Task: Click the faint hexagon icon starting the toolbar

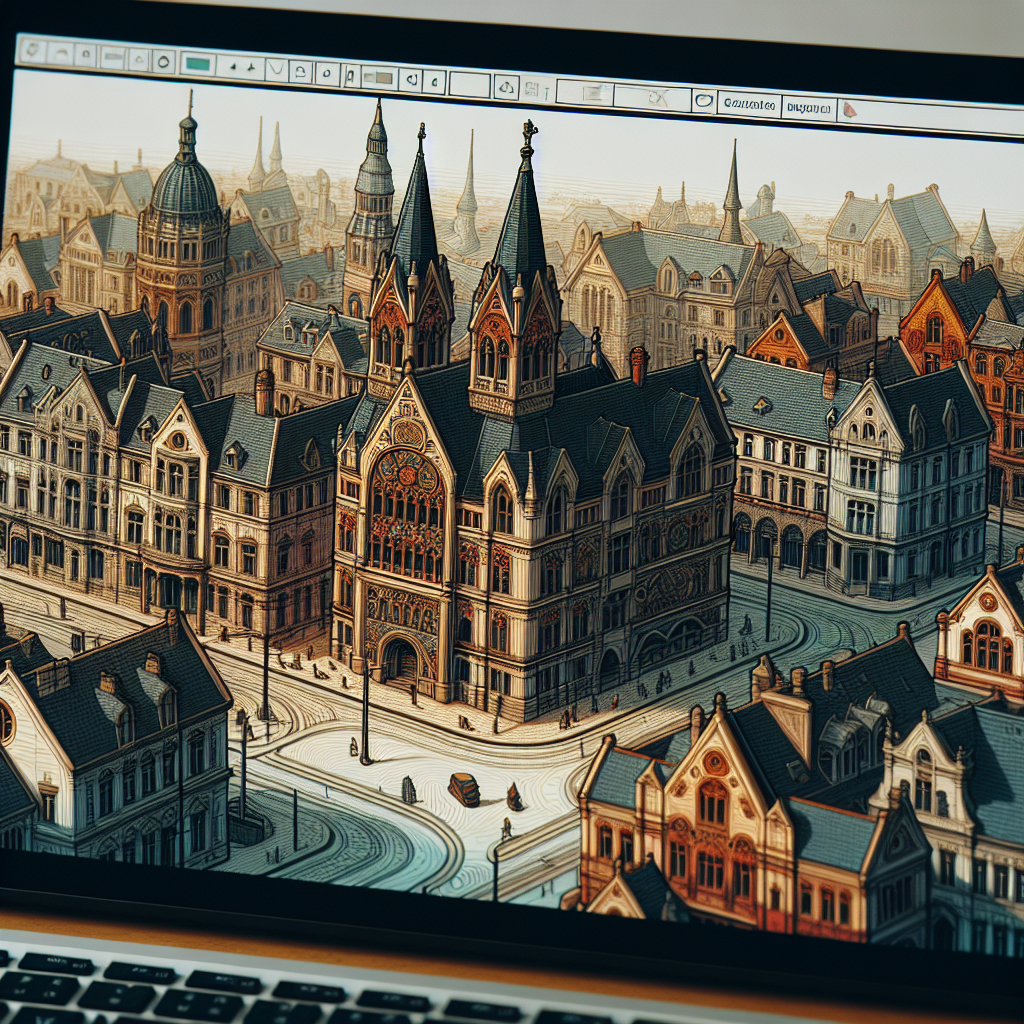Action: click(x=33, y=51)
